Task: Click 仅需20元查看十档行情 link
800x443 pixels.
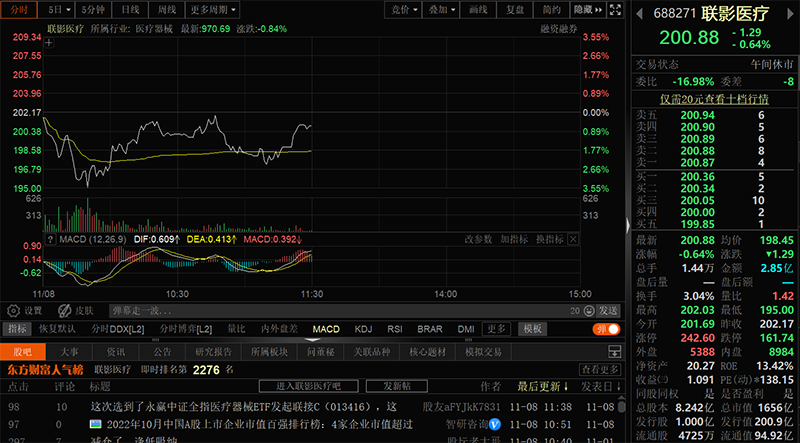Action: [x=714, y=99]
